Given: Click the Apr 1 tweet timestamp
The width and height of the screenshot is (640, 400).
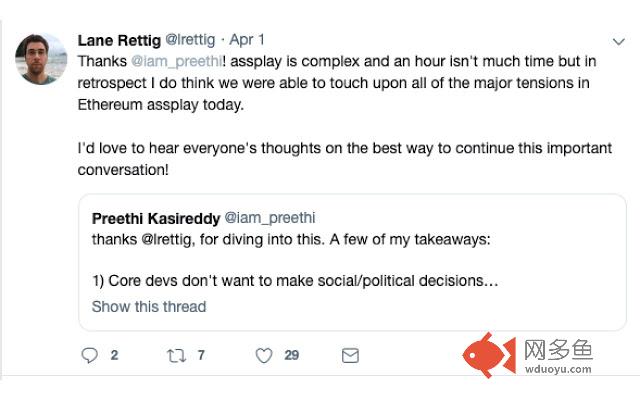Looking at the screenshot, I should pos(247,41).
